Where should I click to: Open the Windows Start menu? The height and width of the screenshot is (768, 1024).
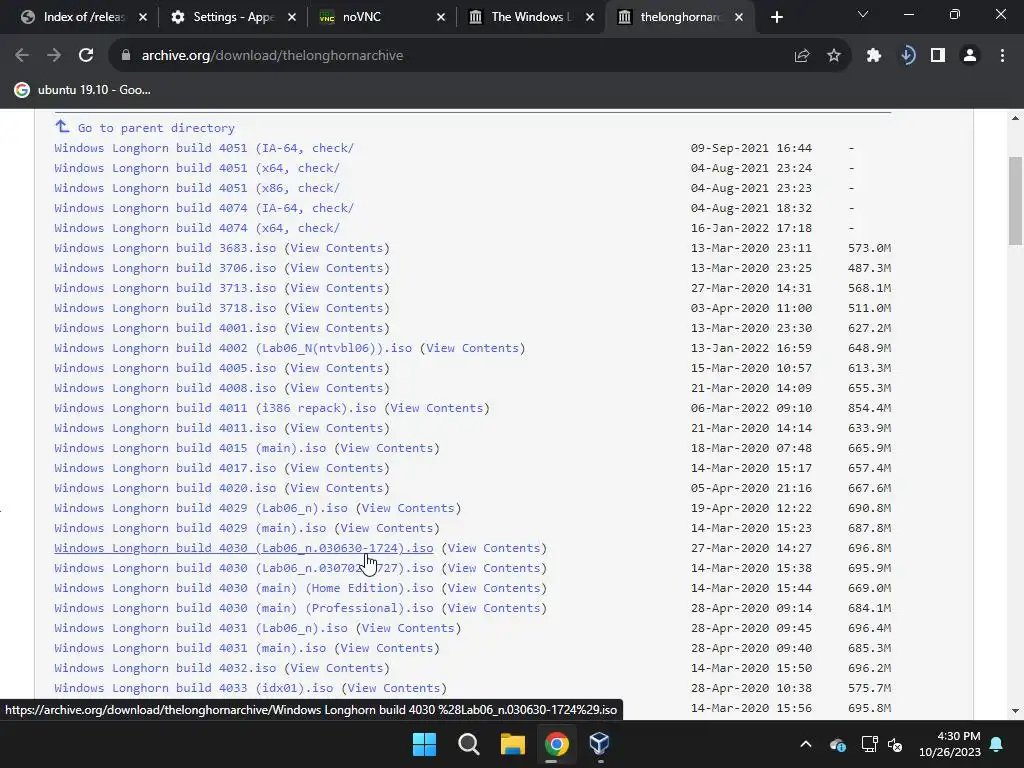(x=424, y=744)
